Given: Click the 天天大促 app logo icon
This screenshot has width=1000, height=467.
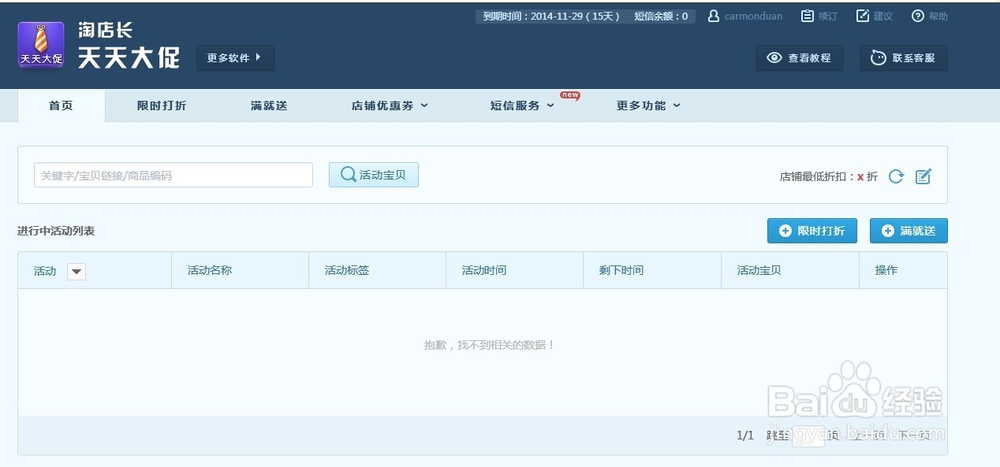Looking at the screenshot, I should coord(41,45).
